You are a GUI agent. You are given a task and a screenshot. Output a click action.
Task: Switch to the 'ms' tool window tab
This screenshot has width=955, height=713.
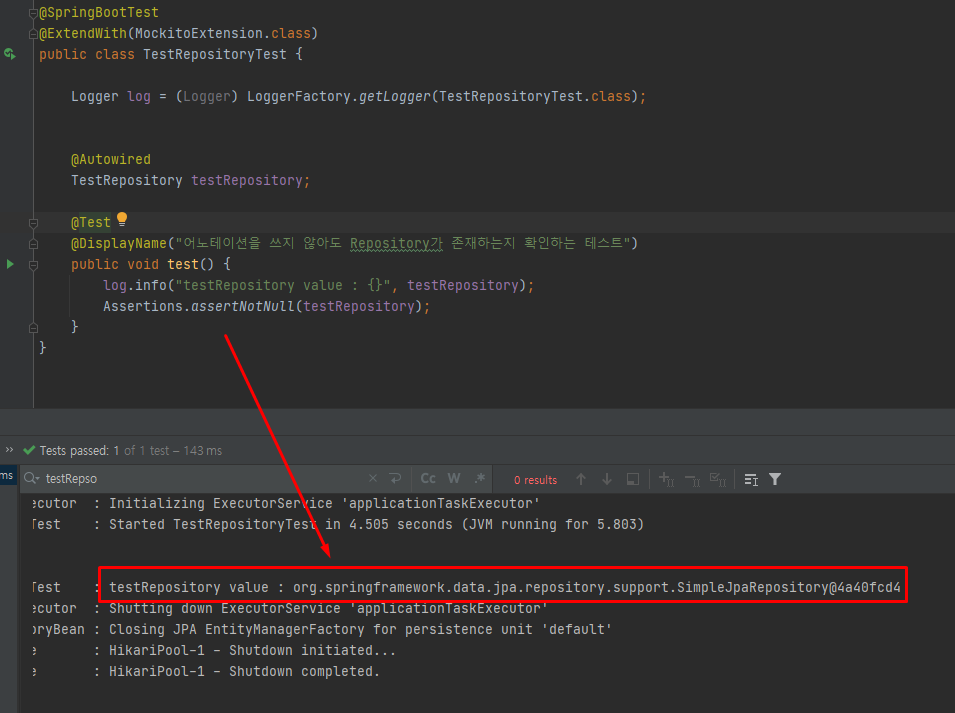(5, 478)
